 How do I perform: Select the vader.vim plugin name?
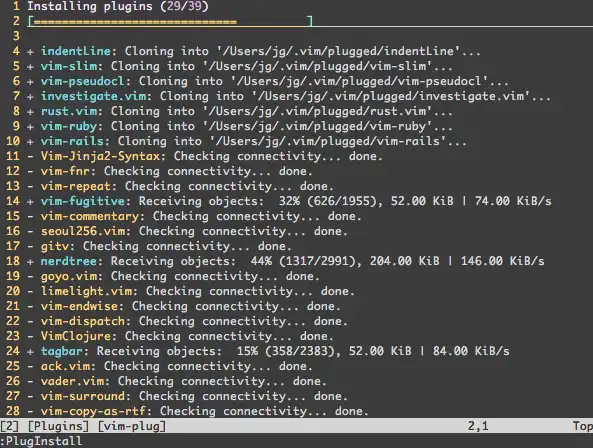coord(72,381)
